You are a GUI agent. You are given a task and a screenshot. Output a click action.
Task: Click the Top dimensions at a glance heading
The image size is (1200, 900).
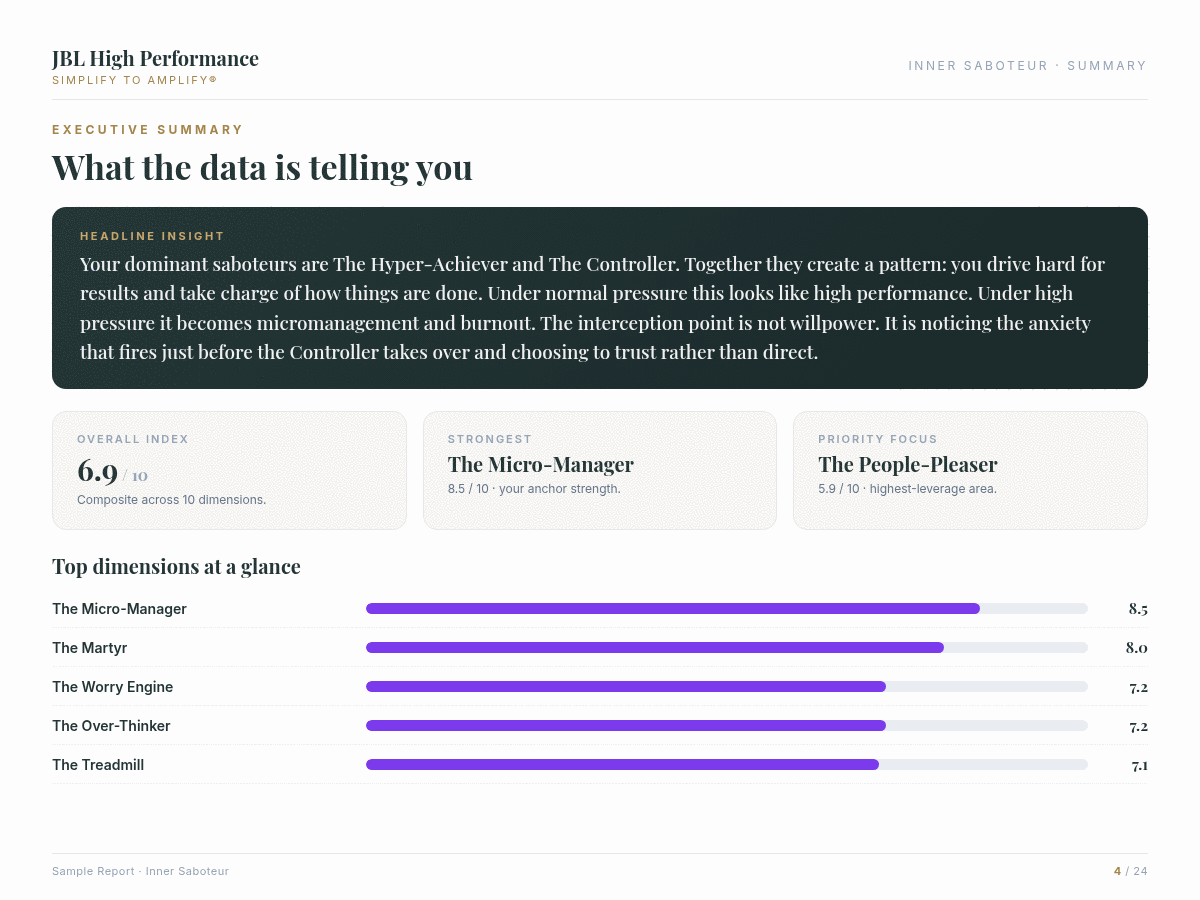[x=176, y=567]
